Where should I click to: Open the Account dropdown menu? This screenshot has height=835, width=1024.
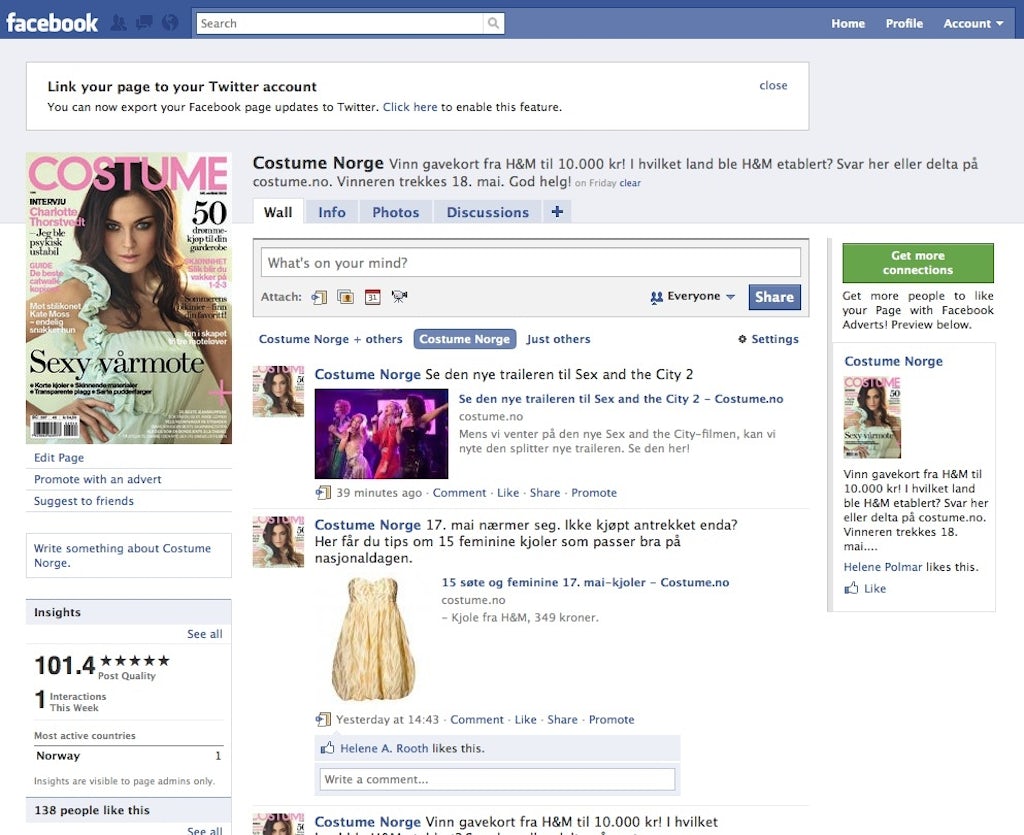973,24
